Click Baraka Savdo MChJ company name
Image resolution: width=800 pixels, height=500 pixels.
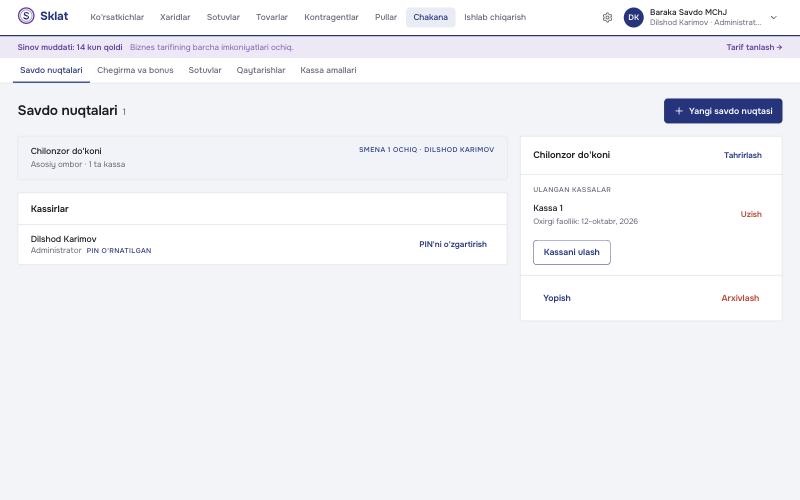(x=688, y=12)
